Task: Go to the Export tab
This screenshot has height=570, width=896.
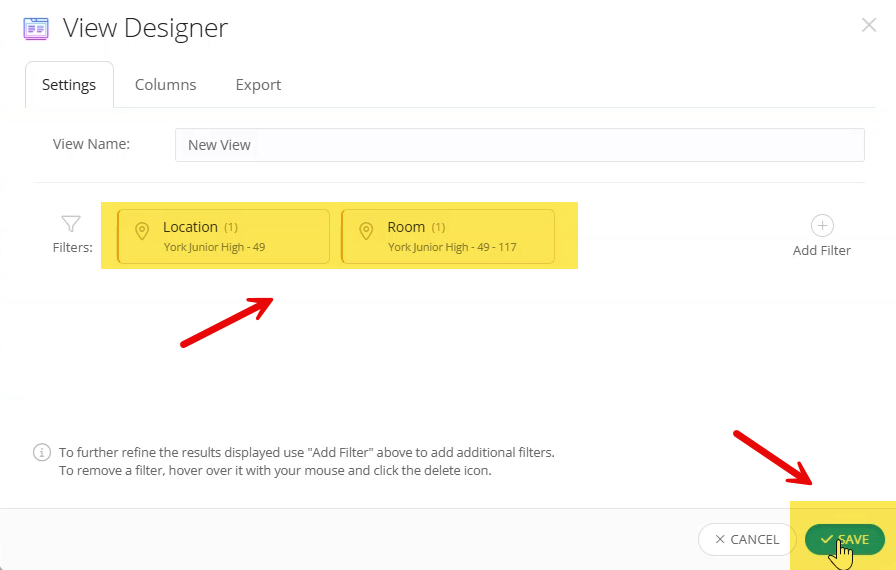Action: click(258, 85)
